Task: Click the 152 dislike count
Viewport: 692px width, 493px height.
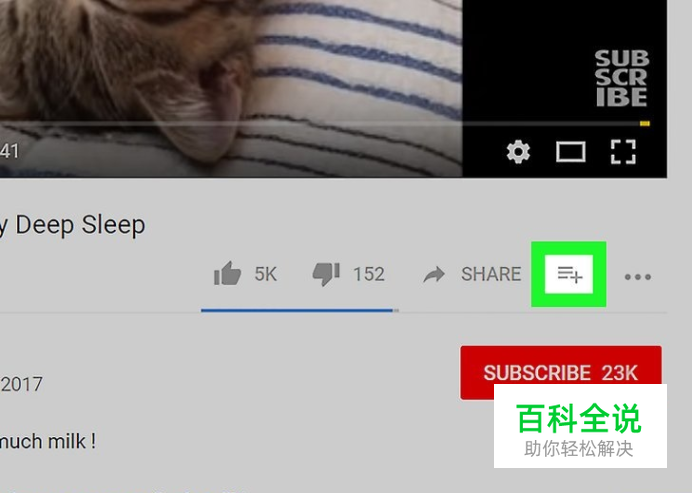Action: pyautogui.click(x=369, y=274)
